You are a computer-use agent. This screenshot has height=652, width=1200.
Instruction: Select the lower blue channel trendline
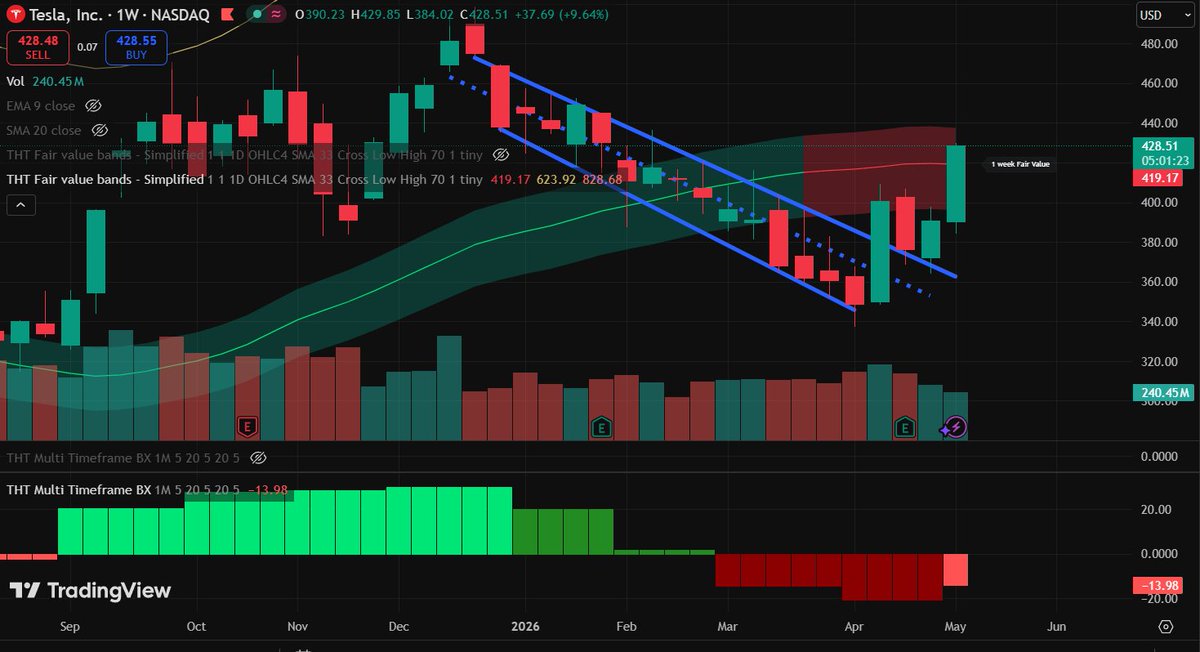tap(676, 219)
